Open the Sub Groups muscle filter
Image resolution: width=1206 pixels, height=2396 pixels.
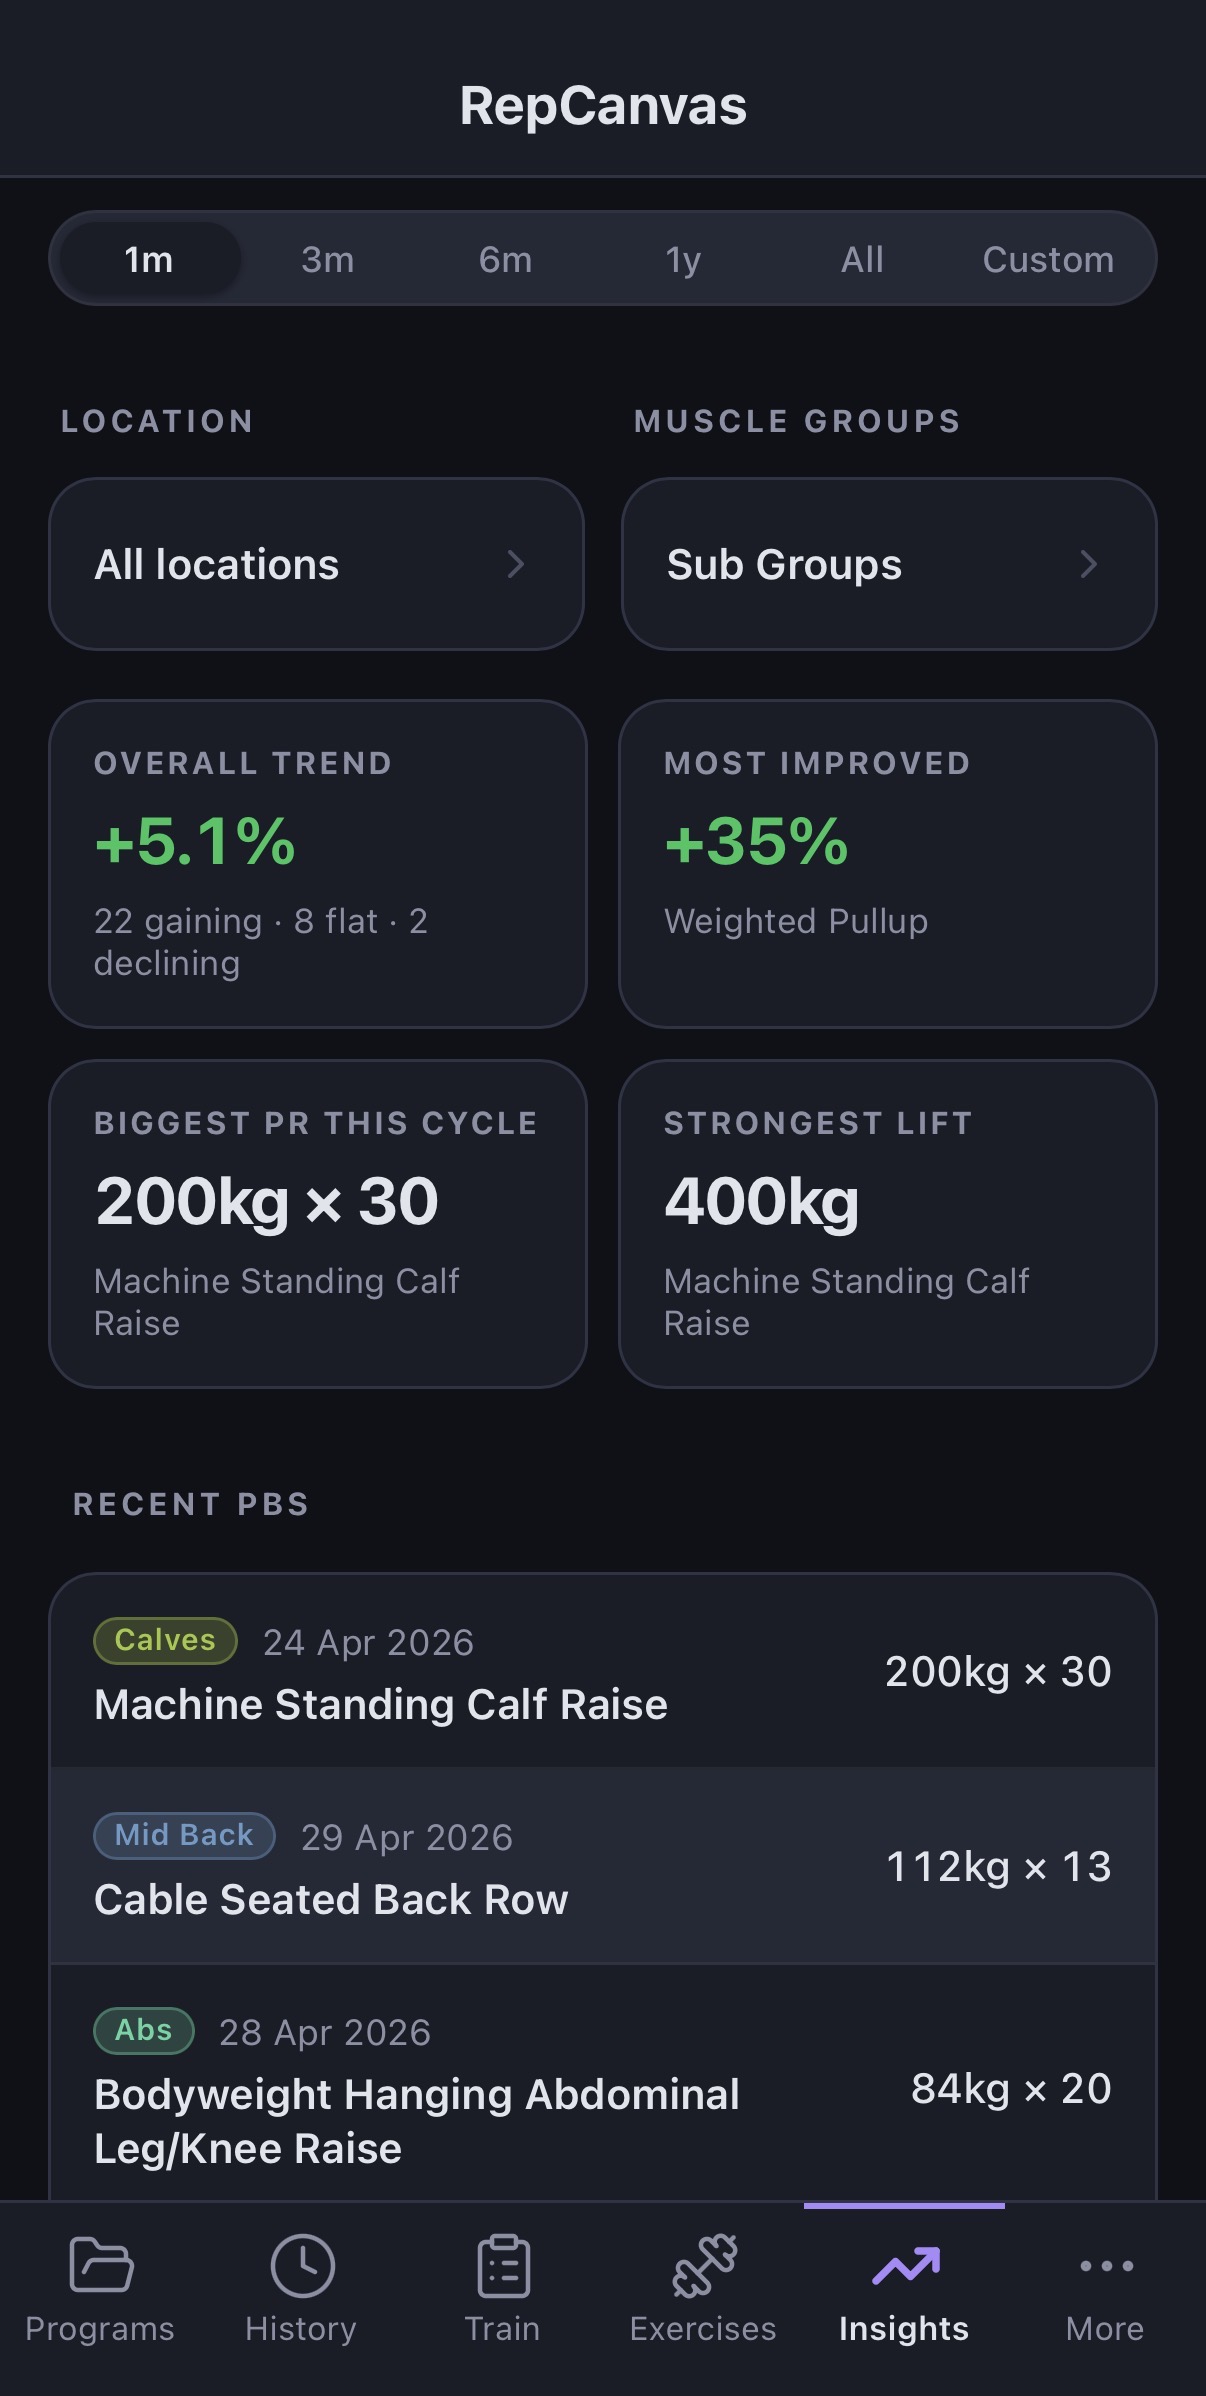click(x=890, y=564)
